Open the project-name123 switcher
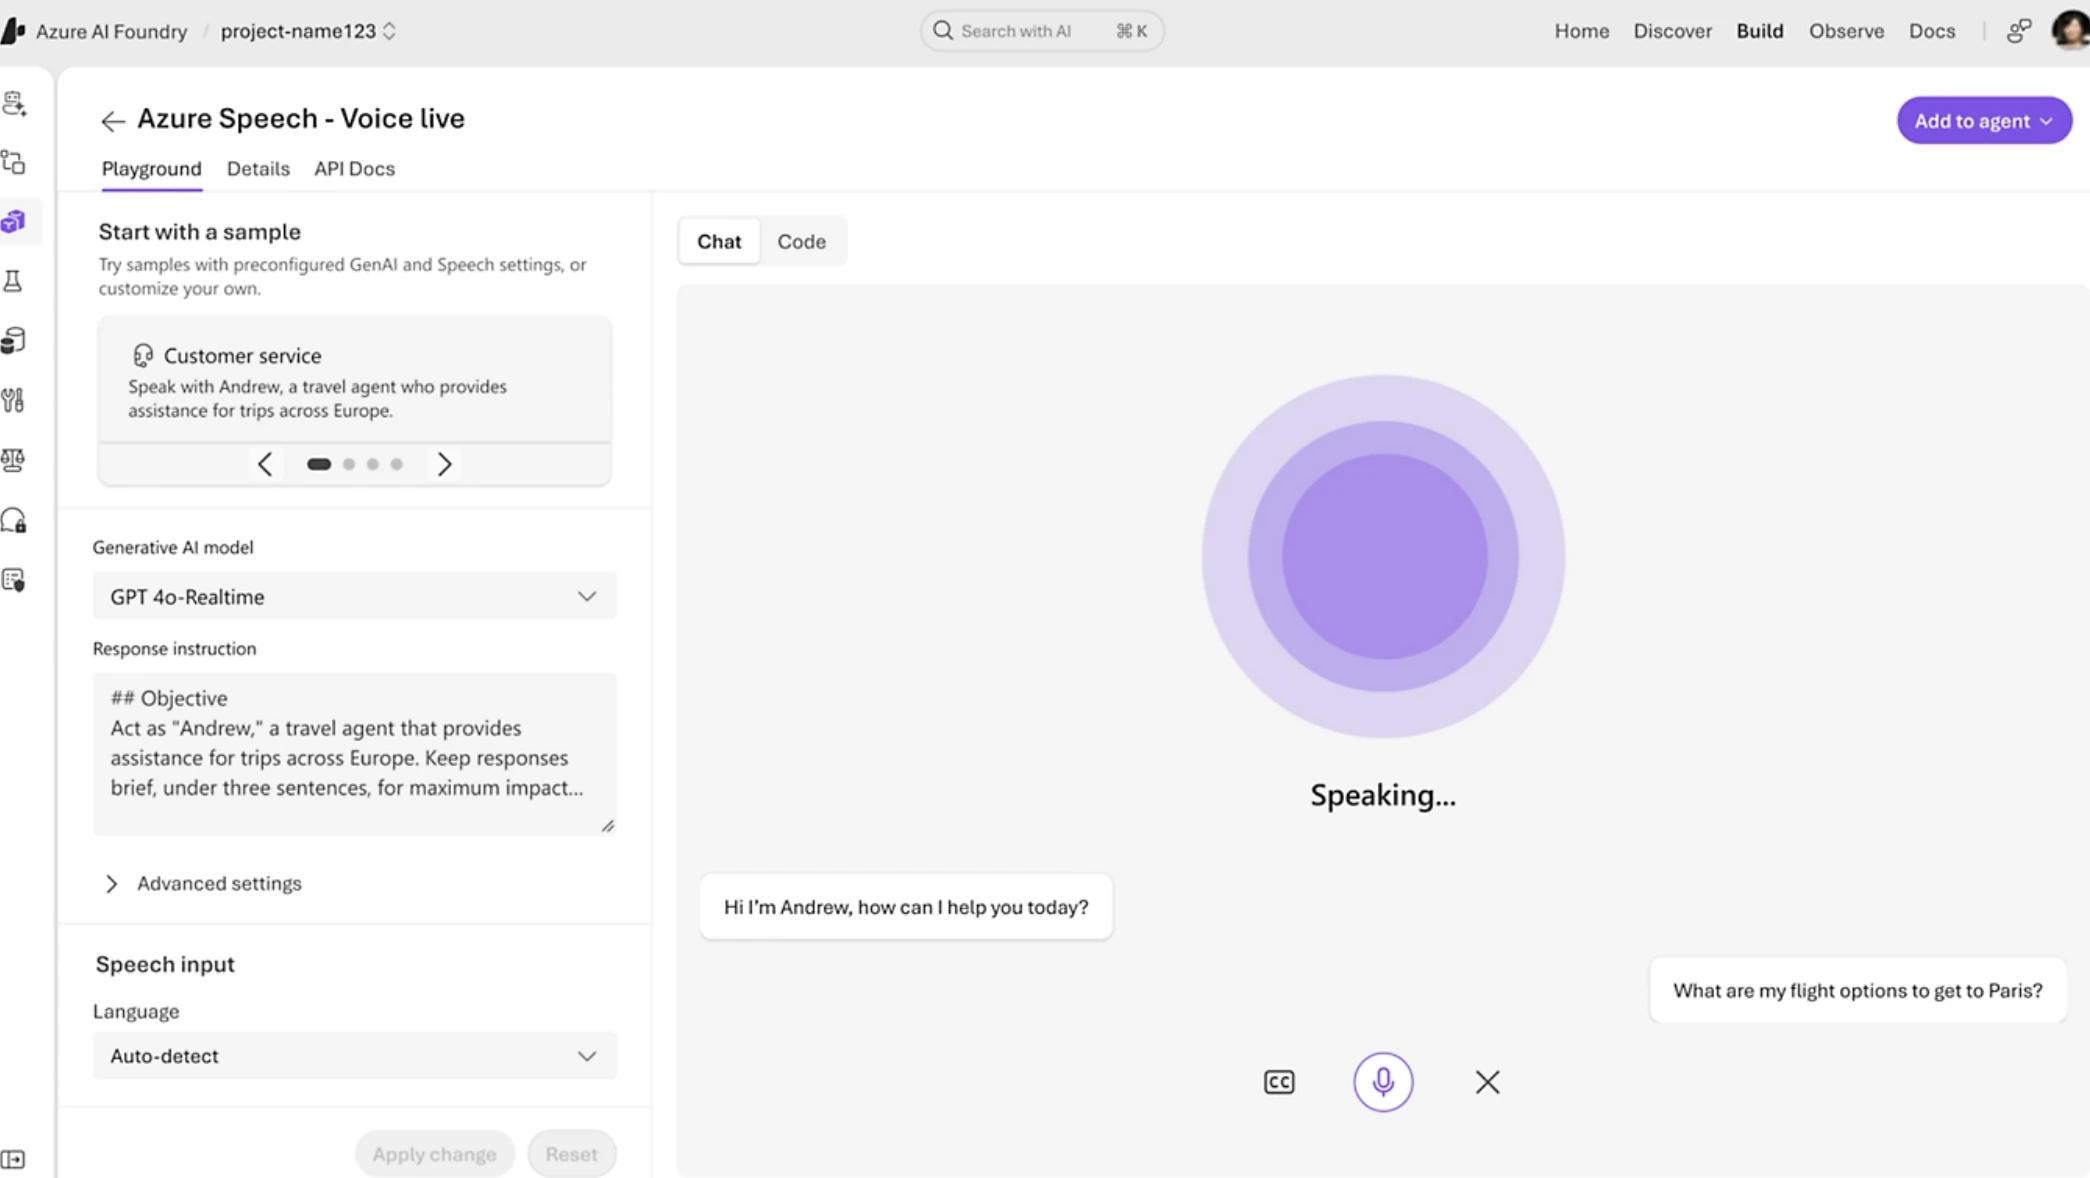Screen dimensions: 2090x1178 coord(308,31)
